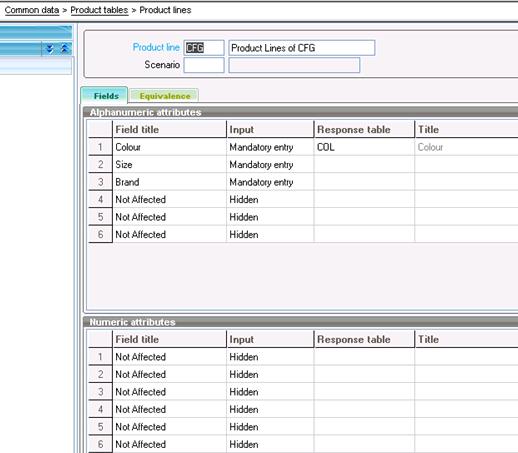Switch to the Equivalence tab
Image resolution: width=518 pixels, height=453 pixels.
coord(165,96)
